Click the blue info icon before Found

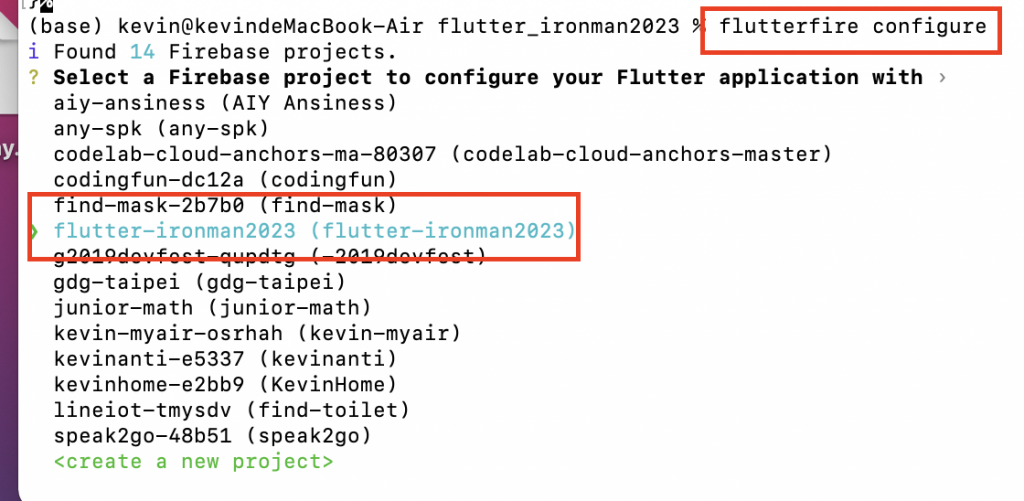tap(34, 52)
